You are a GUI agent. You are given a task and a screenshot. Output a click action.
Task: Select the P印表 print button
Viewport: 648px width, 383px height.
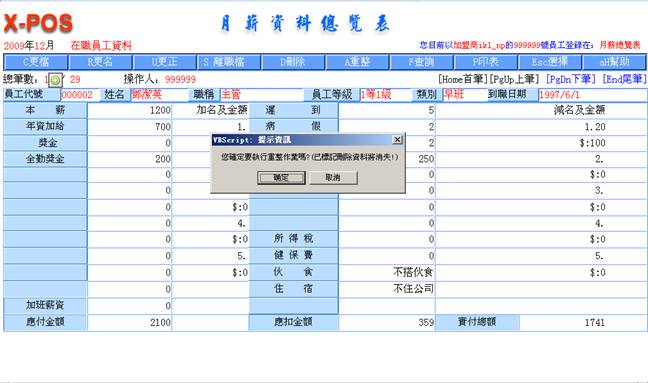pyautogui.click(x=486, y=62)
